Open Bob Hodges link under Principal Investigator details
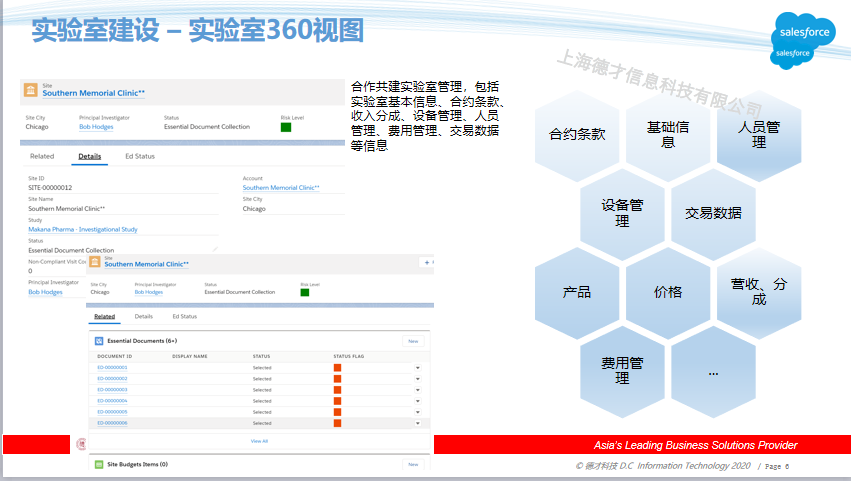The height and width of the screenshot is (481, 851). [x=45, y=292]
